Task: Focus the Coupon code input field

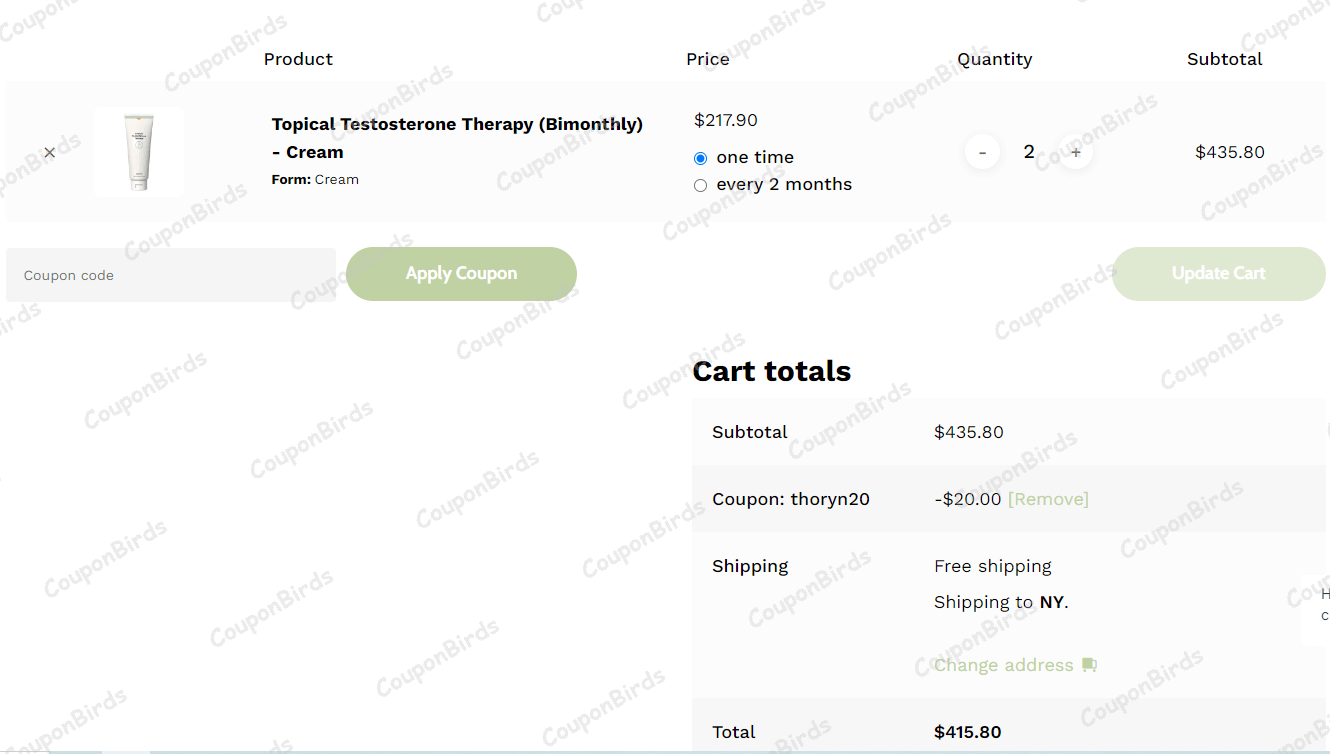Action: [x=171, y=275]
